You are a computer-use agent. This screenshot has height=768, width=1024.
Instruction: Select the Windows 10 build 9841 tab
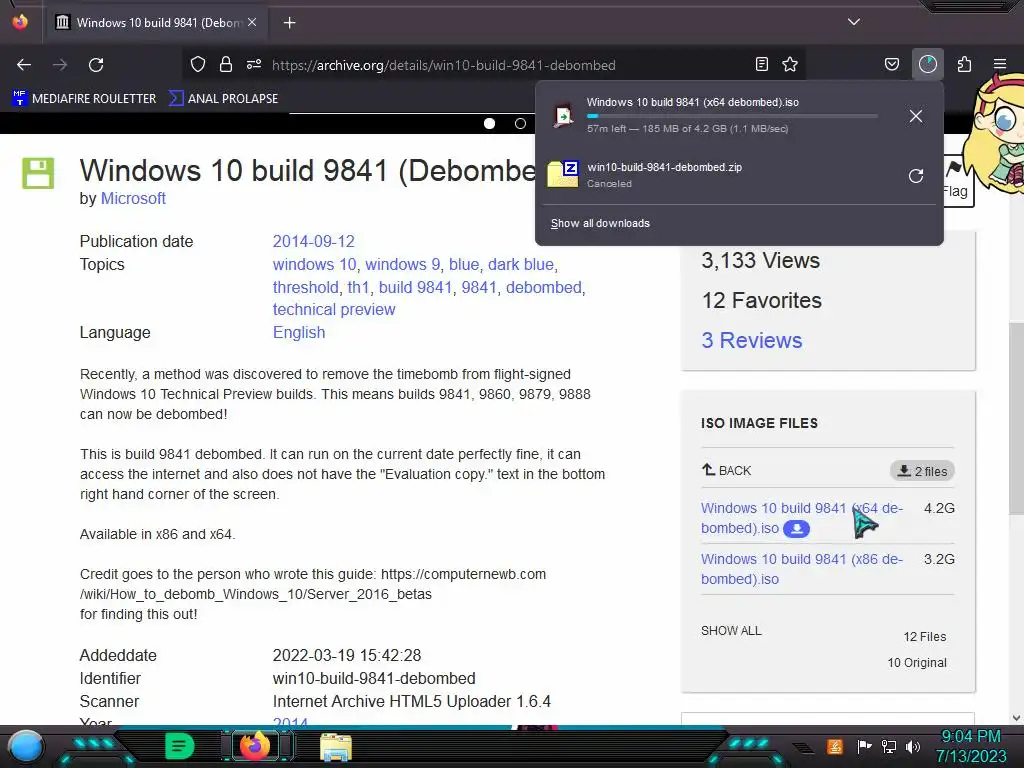point(157,23)
